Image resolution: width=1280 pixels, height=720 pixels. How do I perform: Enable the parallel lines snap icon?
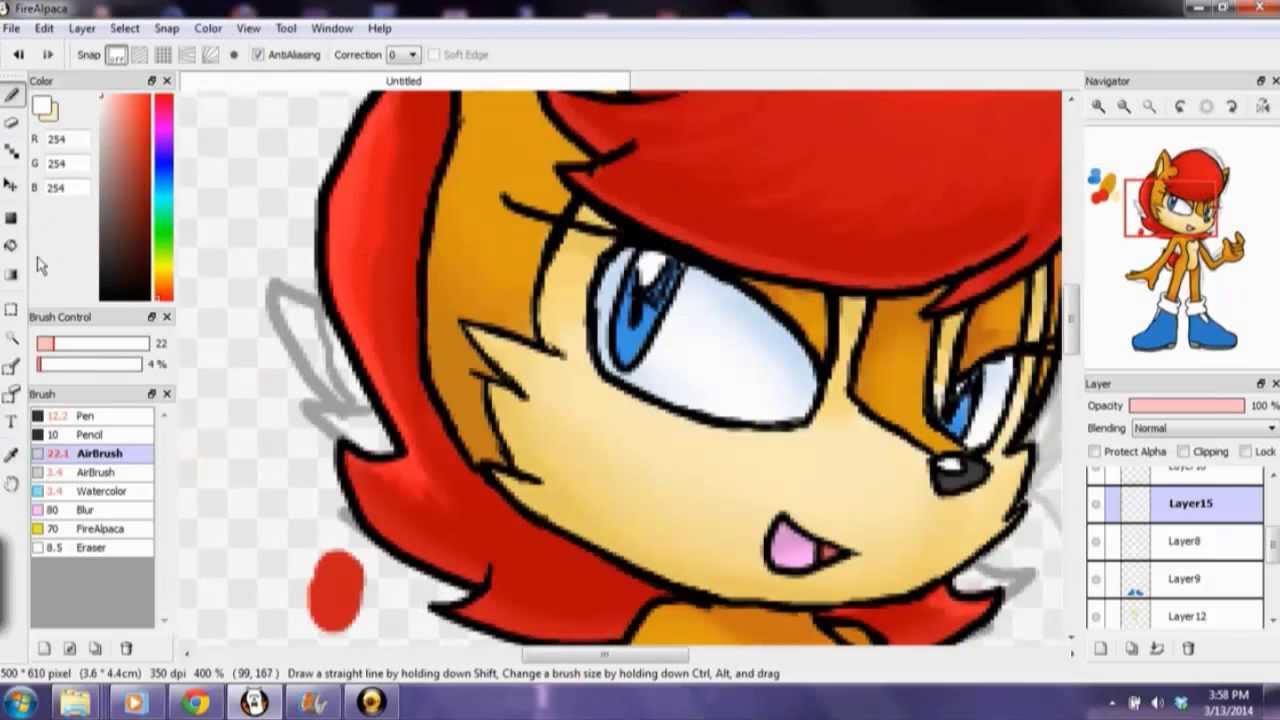coord(140,55)
